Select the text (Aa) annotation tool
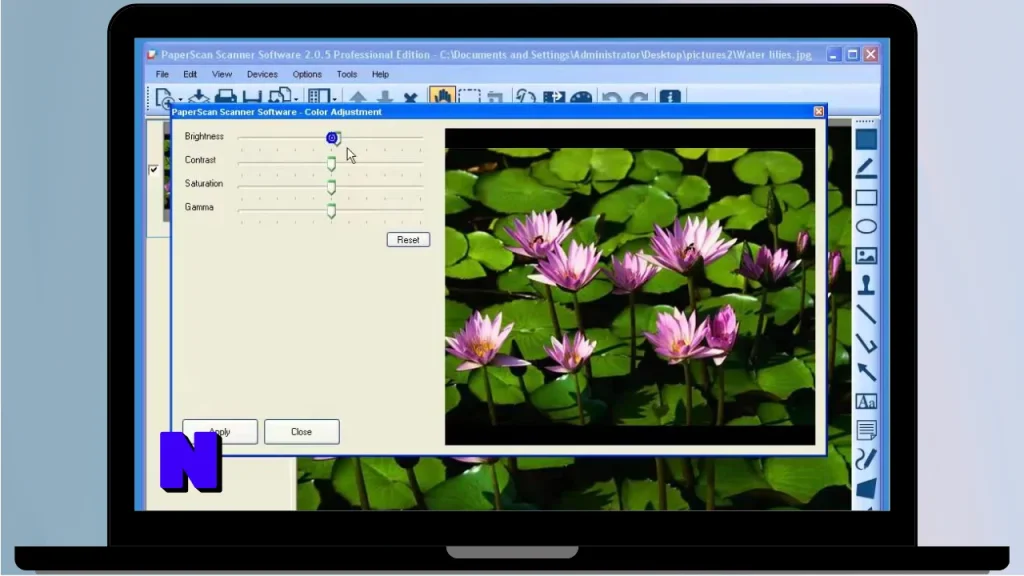This screenshot has height=576, width=1024. tap(866, 401)
